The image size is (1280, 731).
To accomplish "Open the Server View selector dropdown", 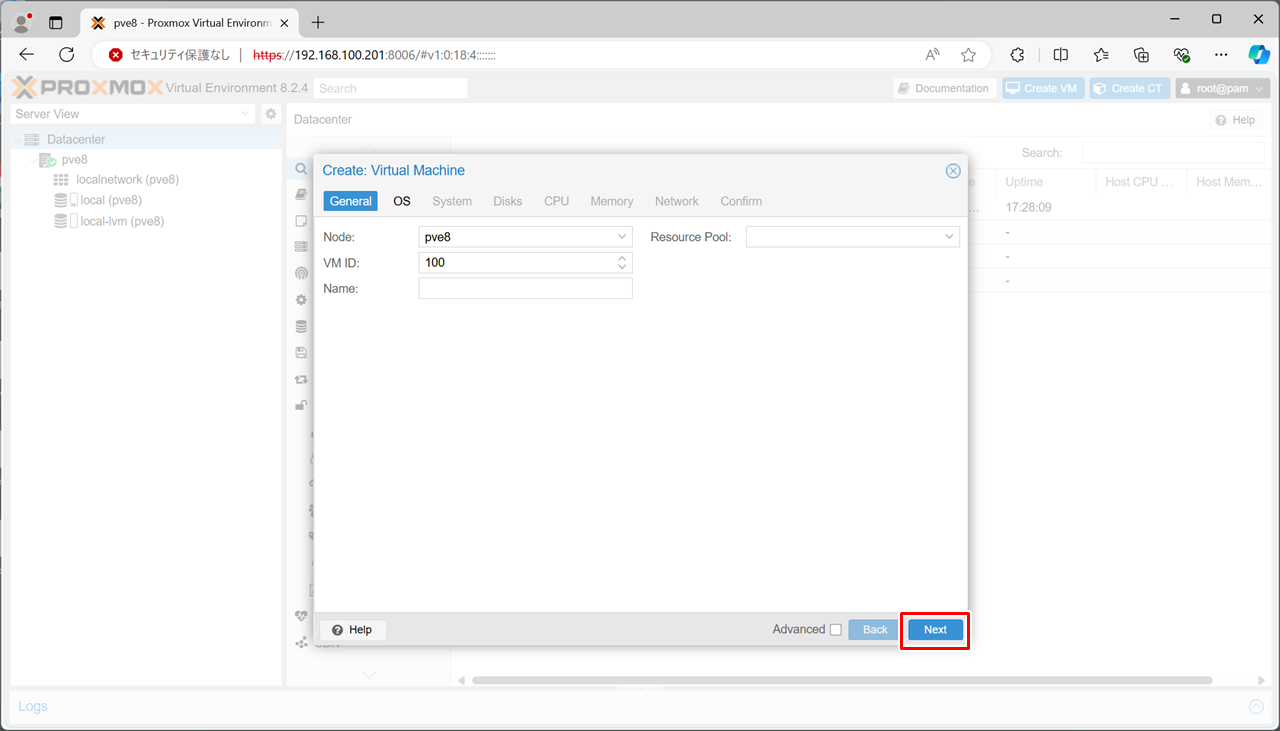I will [133, 114].
